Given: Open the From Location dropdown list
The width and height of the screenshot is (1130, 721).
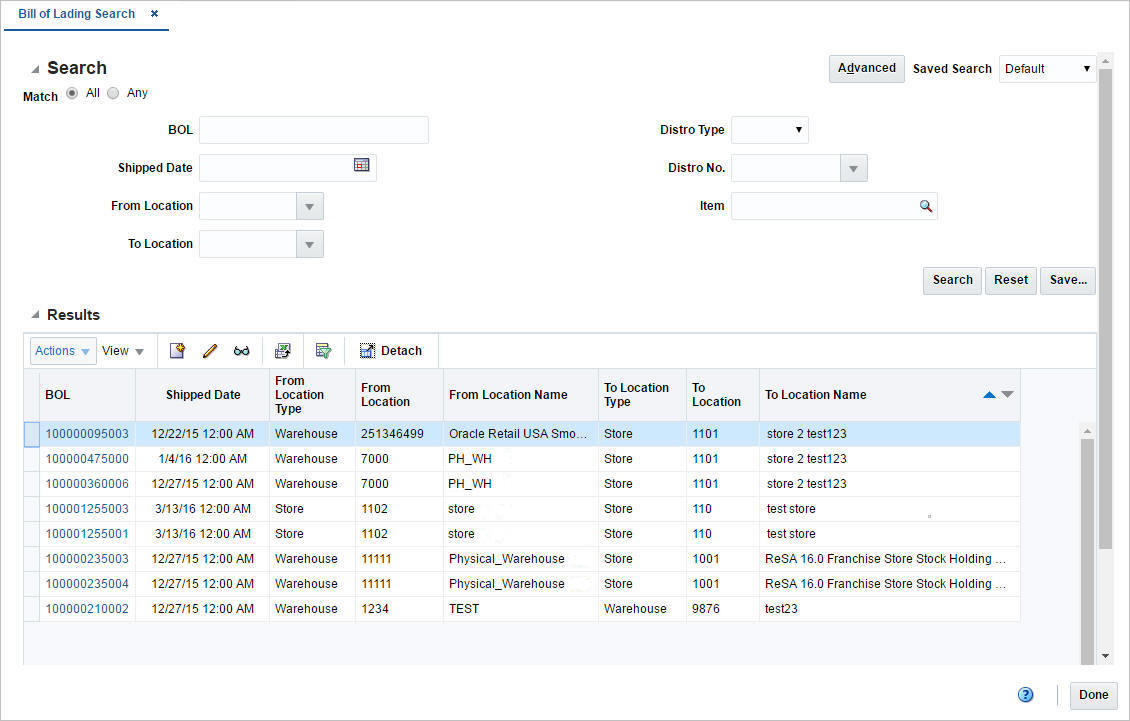Looking at the screenshot, I should (x=310, y=206).
